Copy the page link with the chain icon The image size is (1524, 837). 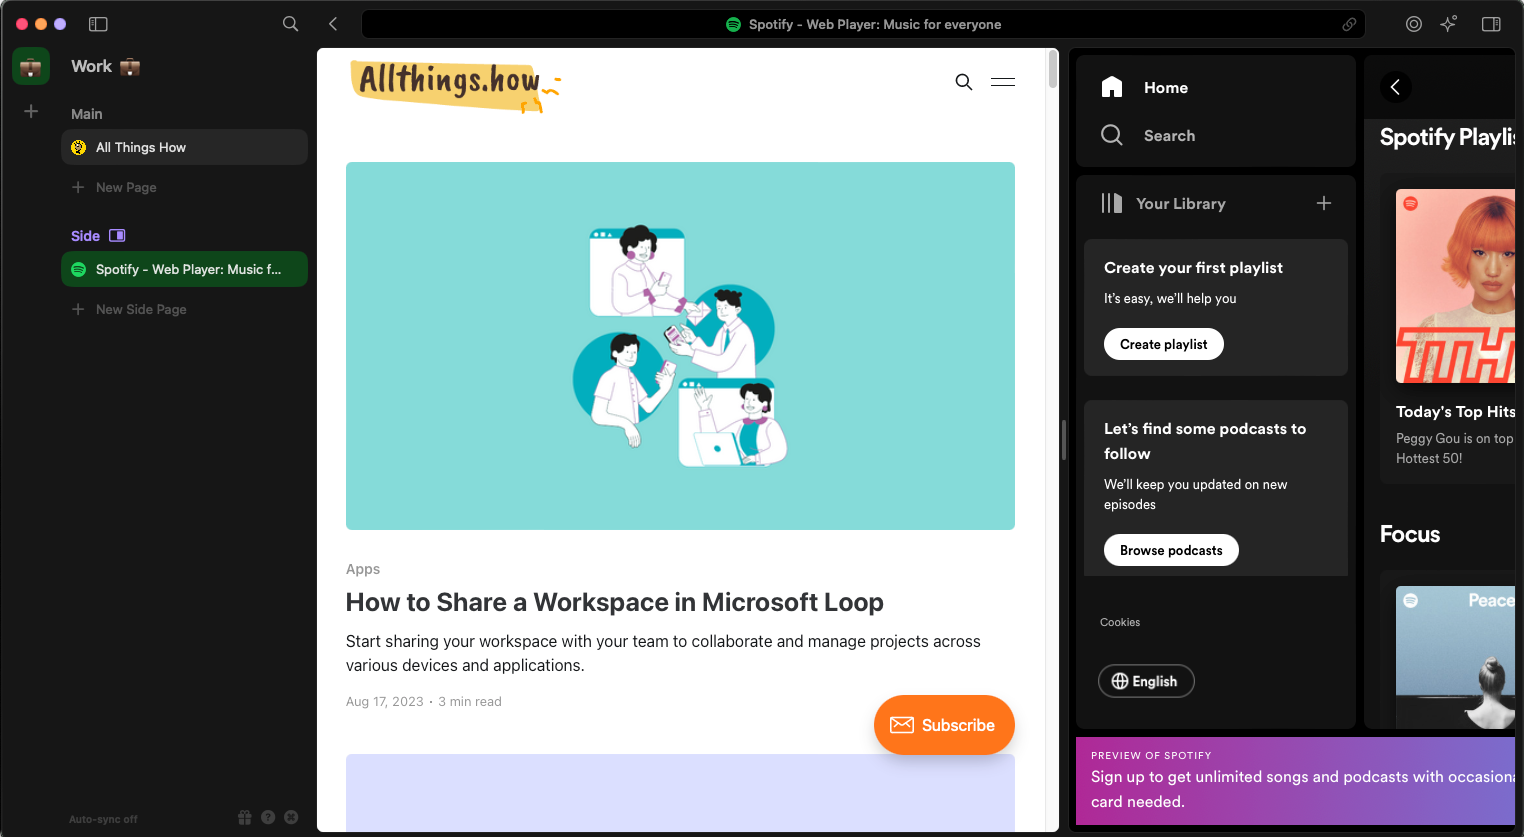(x=1349, y=24)
